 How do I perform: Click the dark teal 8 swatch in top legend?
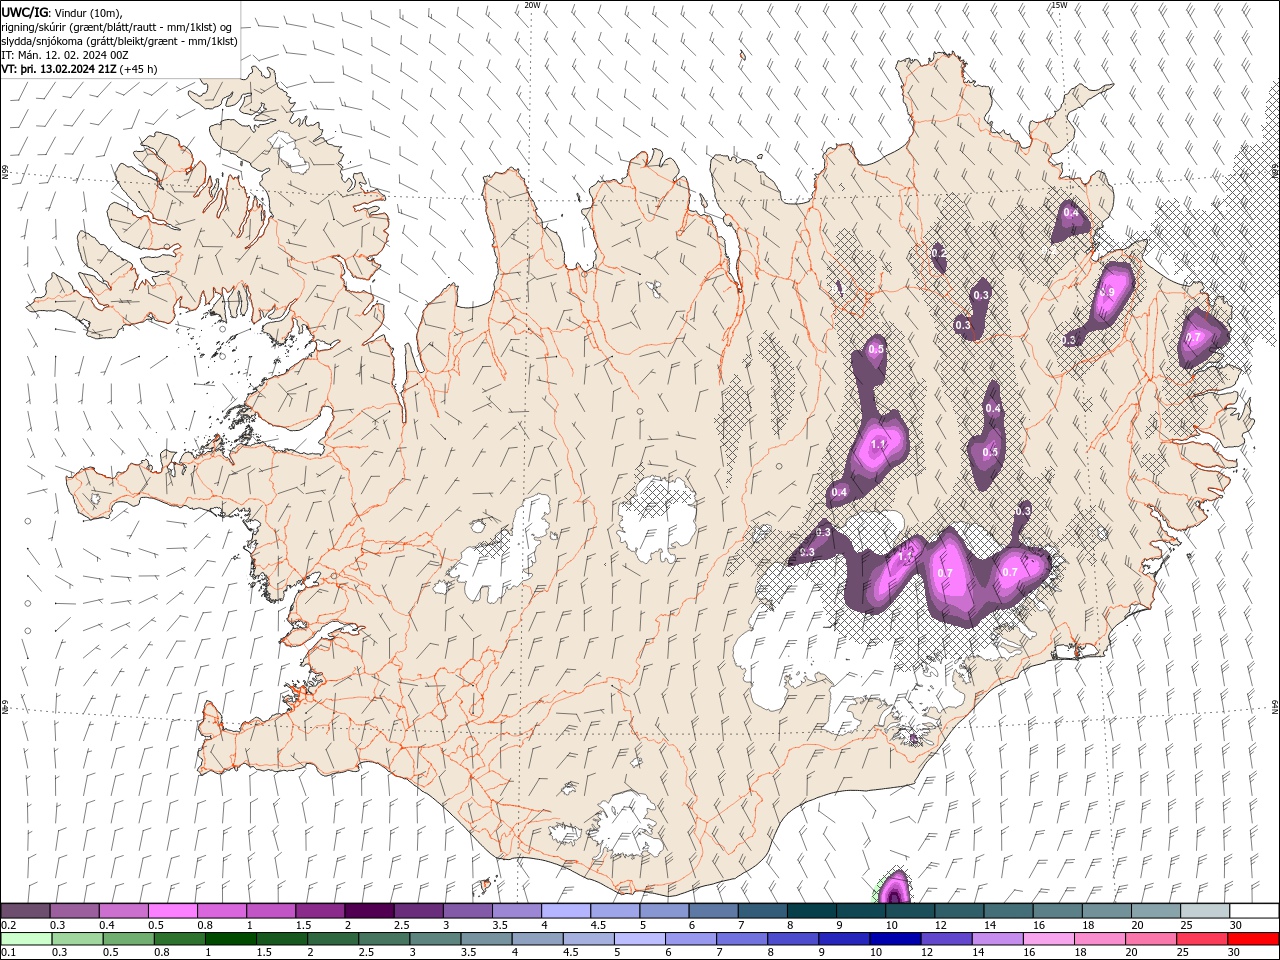(x=811, y=910)
